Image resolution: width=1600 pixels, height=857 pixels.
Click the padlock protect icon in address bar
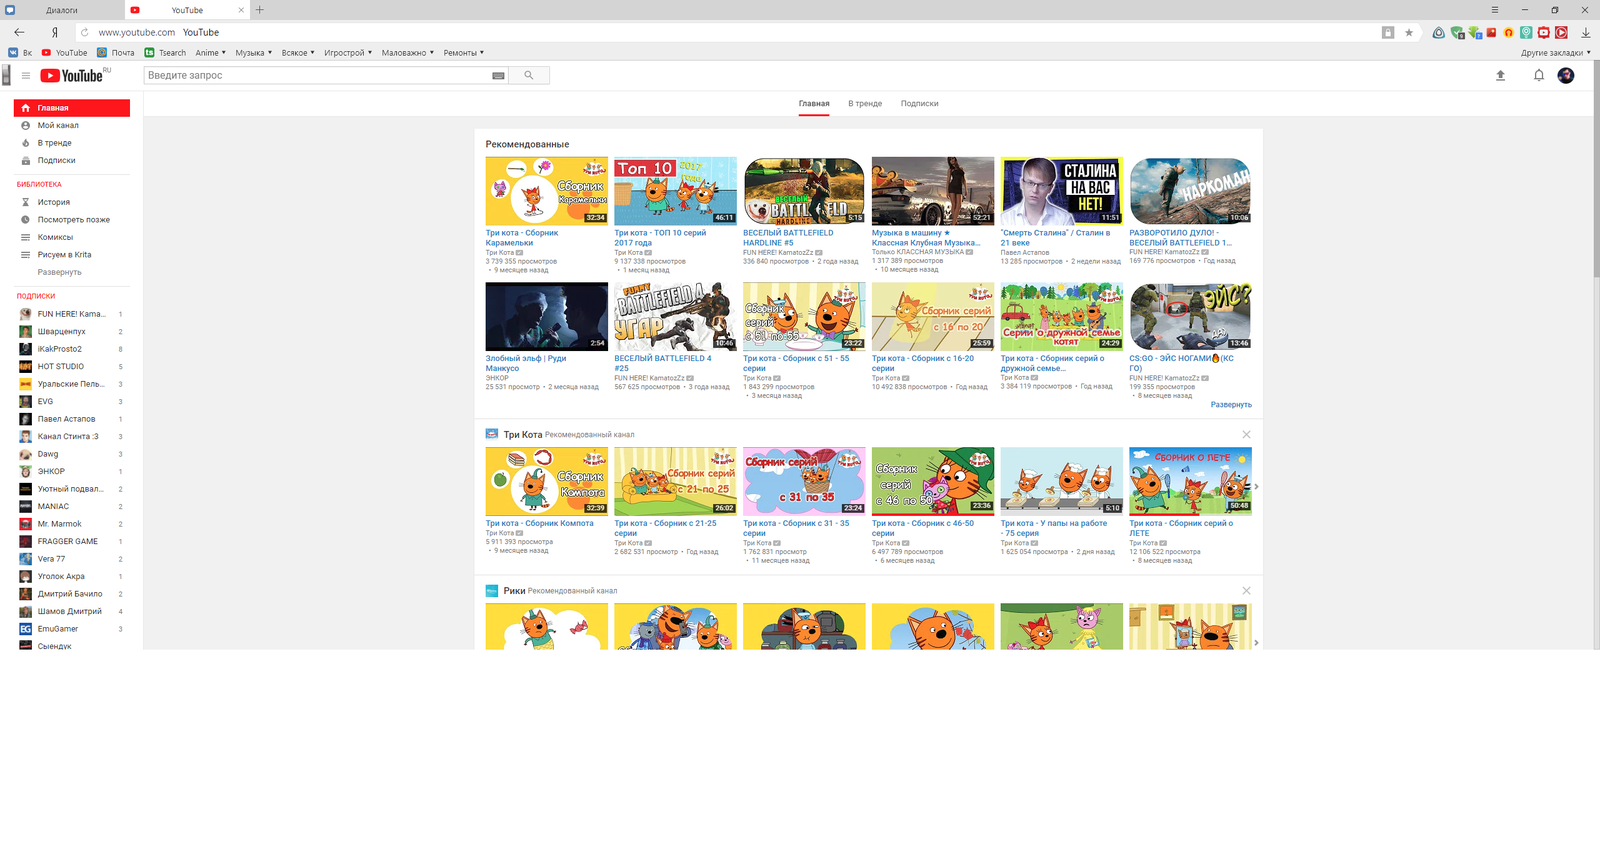[x=1388, y=33]
